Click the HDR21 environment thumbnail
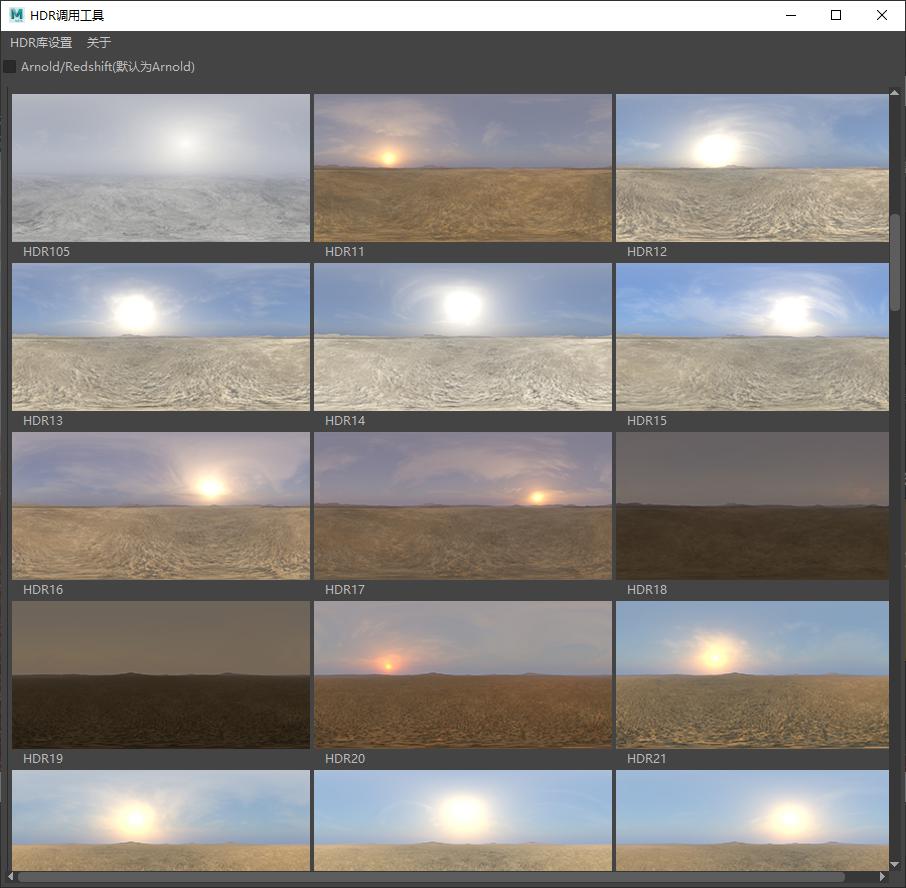 click(x=751, y=675)
